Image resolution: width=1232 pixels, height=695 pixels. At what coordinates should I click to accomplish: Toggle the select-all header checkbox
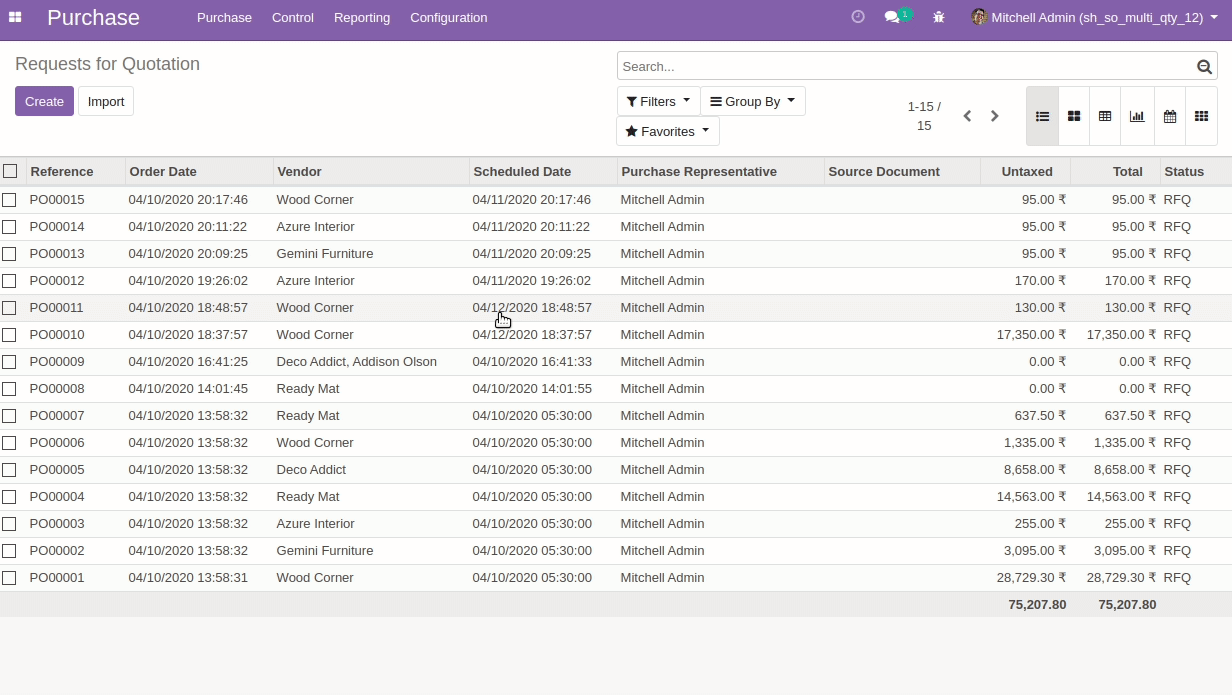click(x=10, y=171)
